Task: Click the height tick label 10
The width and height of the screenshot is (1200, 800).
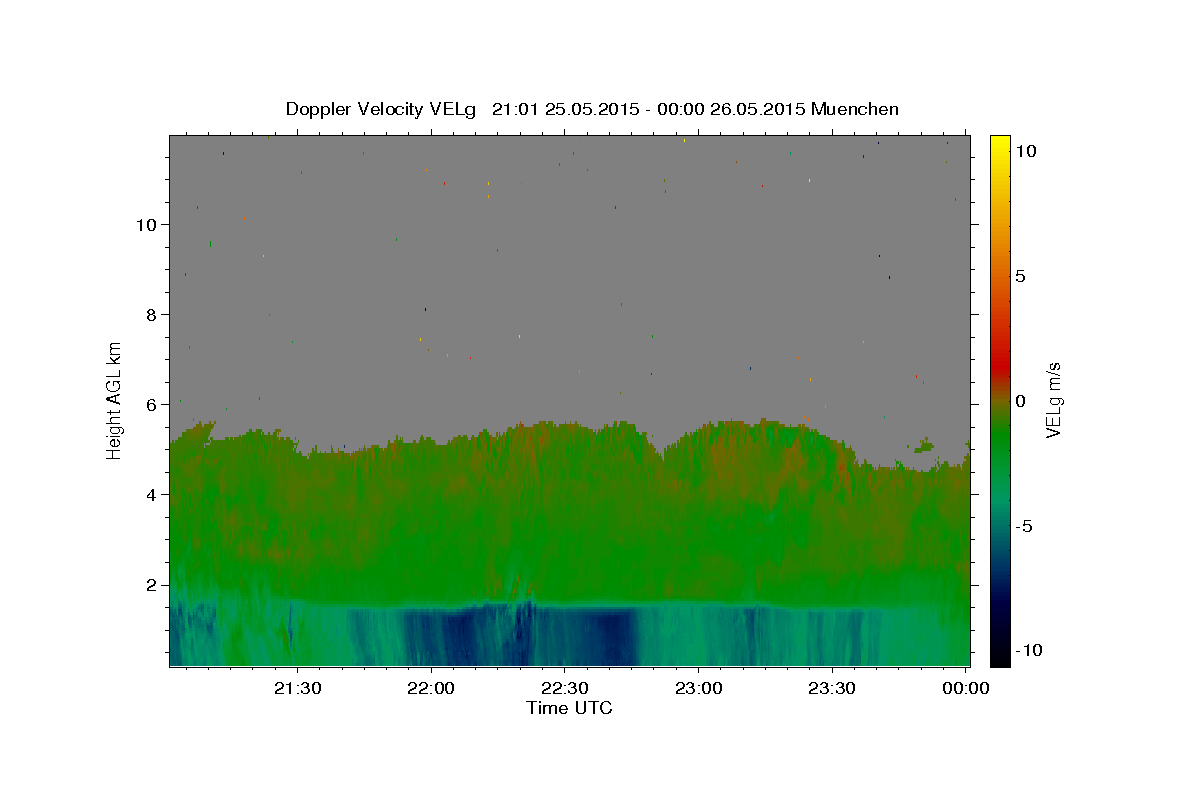Action: point(147,224)
